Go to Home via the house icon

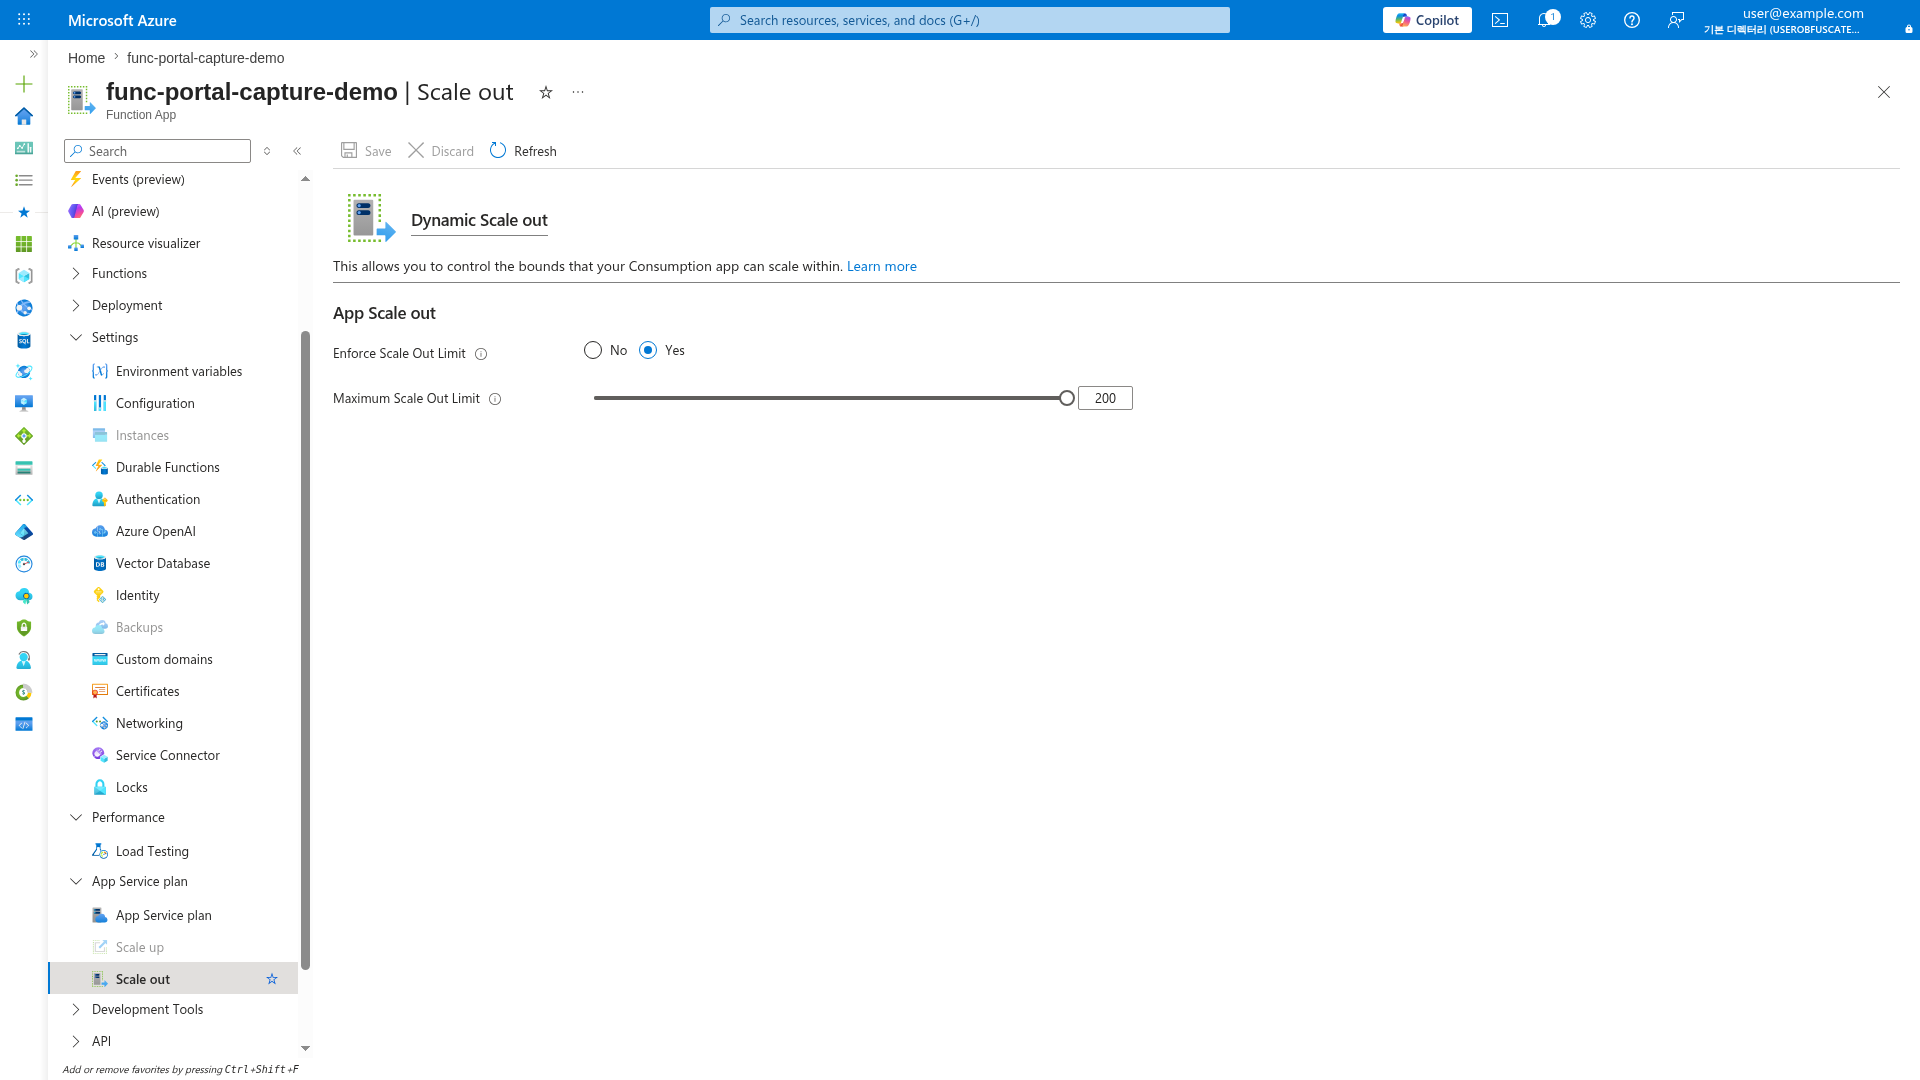[24, 116]
